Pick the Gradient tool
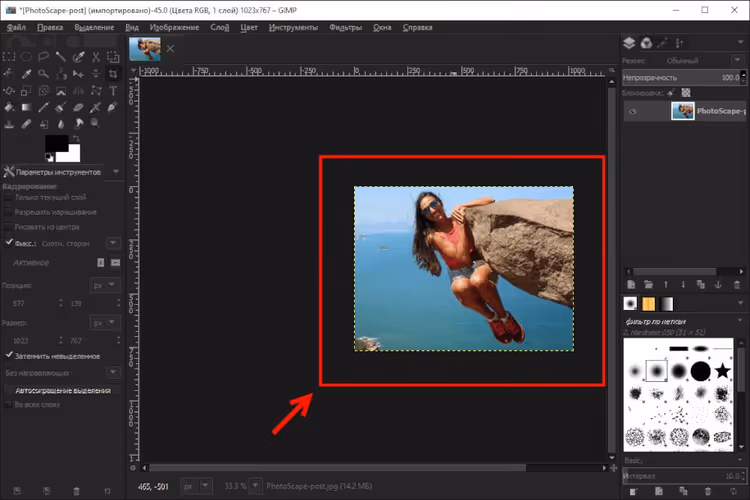This screenshot has height=500, width=750. click(x=26, y=107)
